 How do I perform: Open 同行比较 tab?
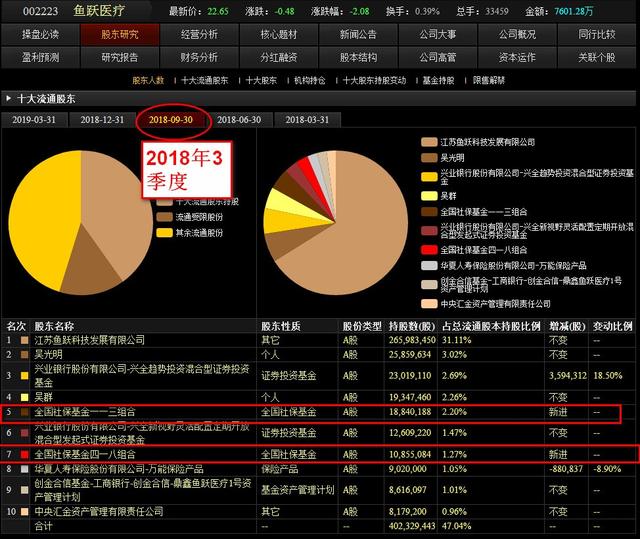tap(597, 34)
